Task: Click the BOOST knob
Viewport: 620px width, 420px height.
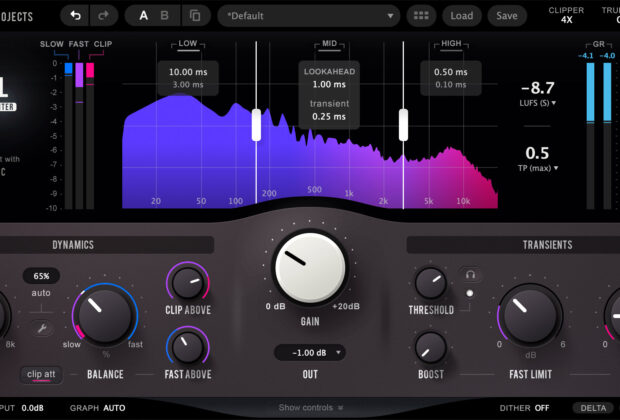Action: pyautogui.click(x=431, y=348)
